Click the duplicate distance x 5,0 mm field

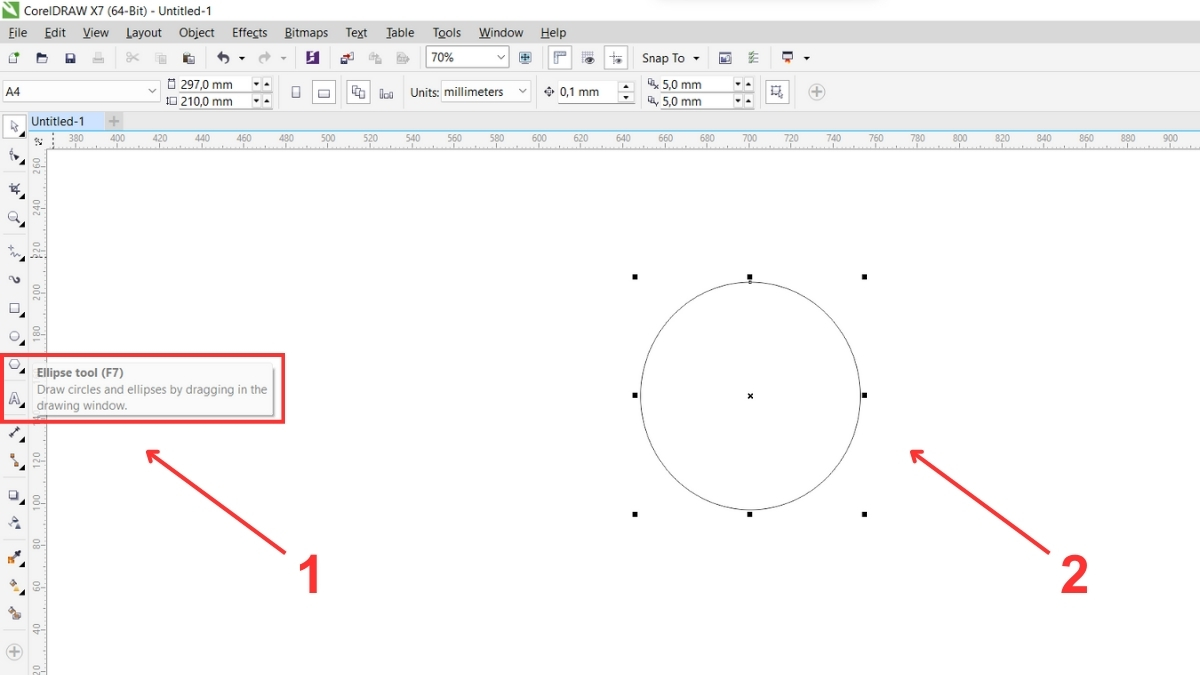pos(696,84)
